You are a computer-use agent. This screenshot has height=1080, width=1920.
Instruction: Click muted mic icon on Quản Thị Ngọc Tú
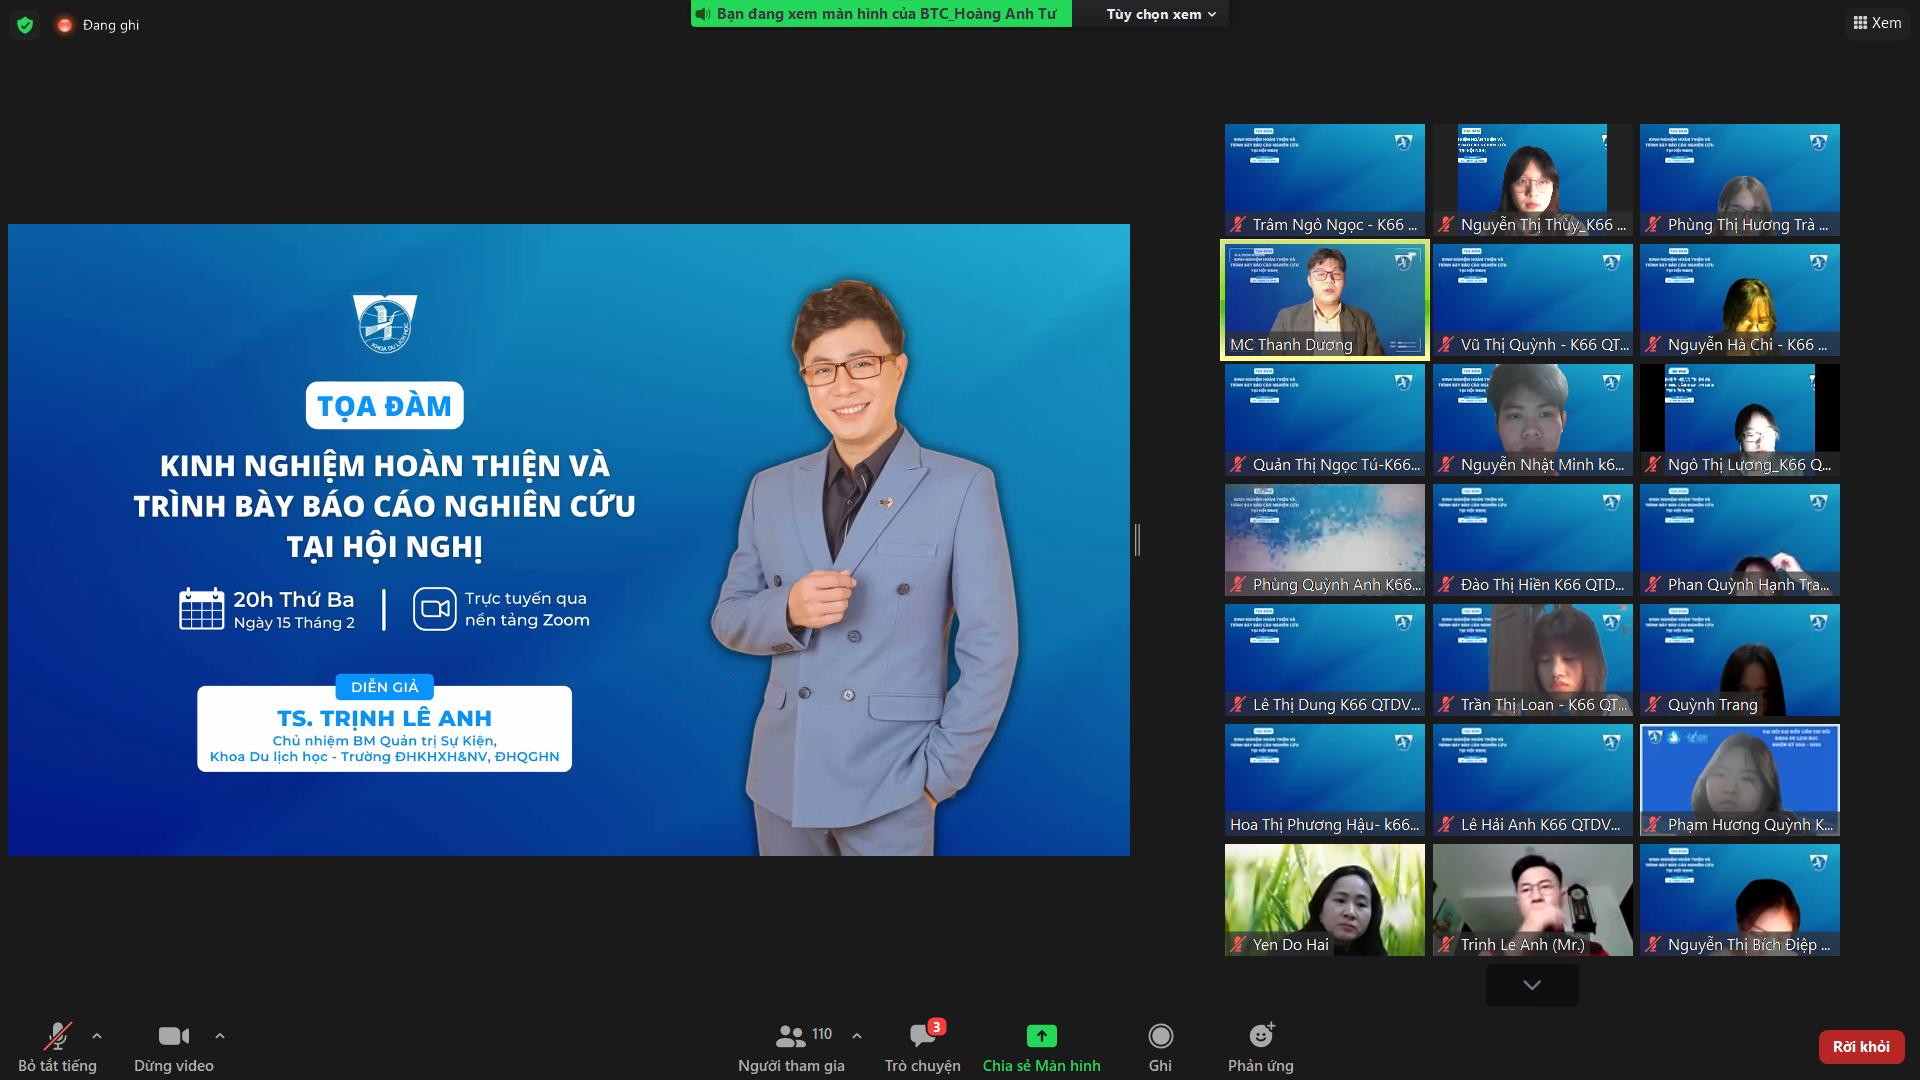coord(1239,465)
